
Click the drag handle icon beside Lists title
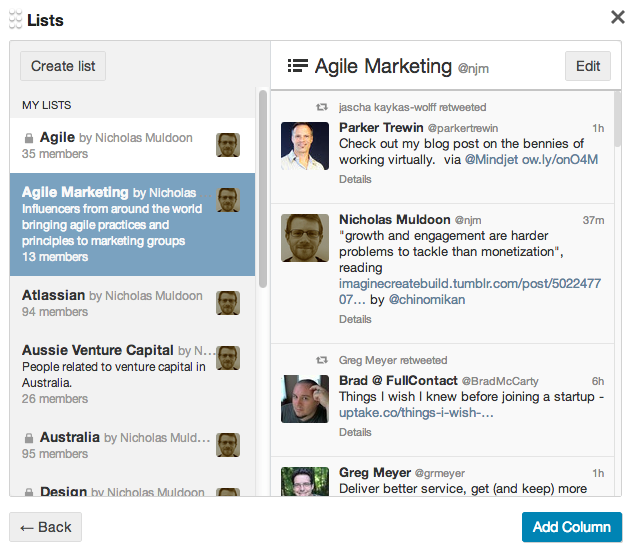pos(15,18)
